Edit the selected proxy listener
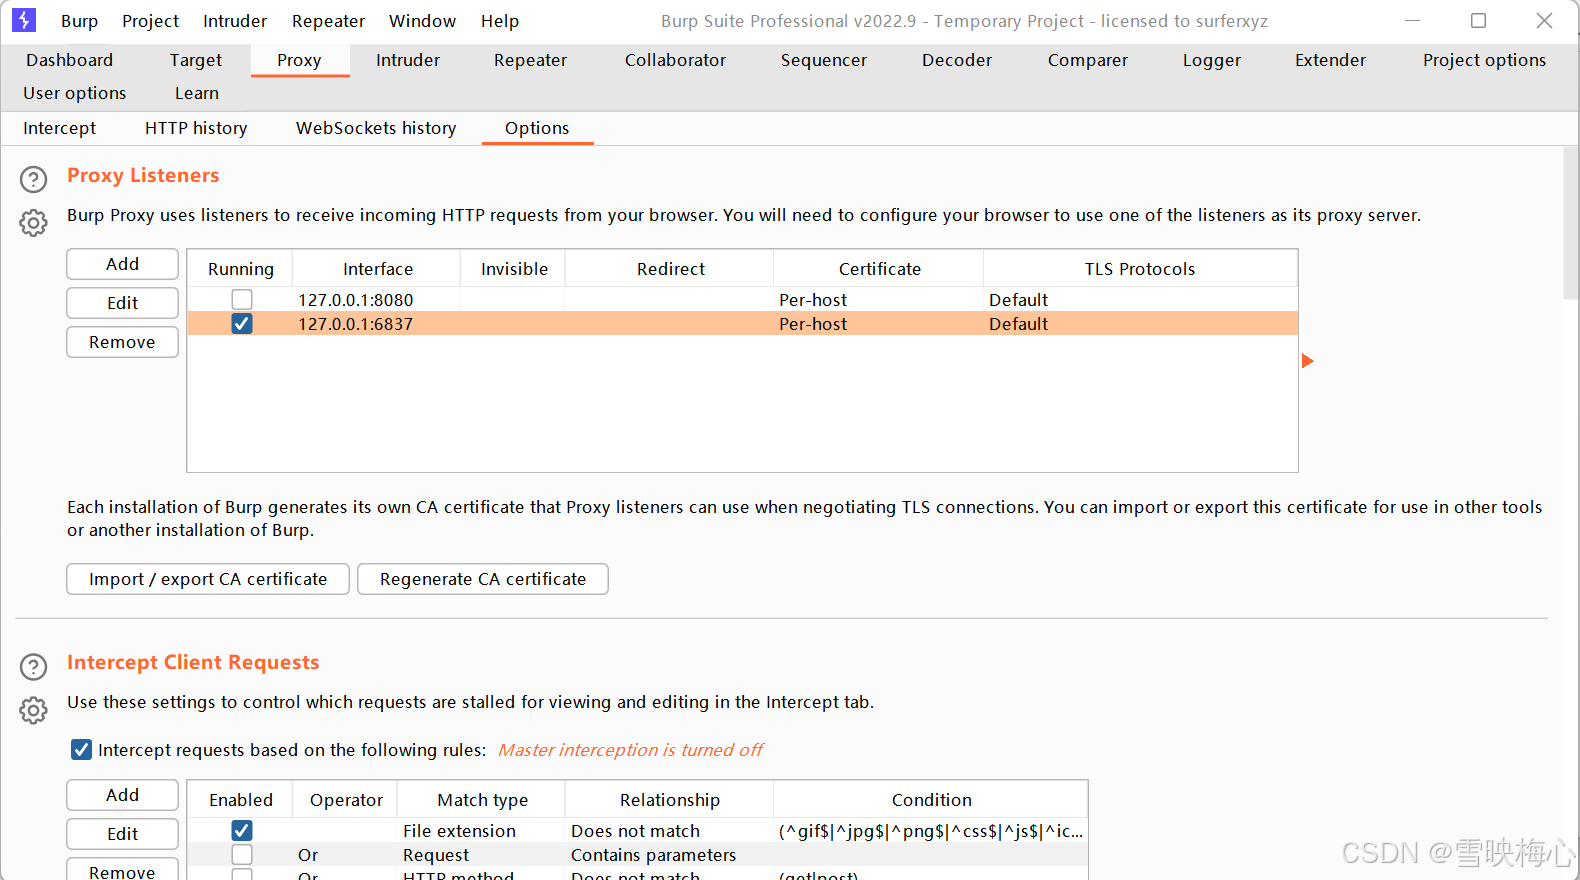This screenshot has width=1580, height=880. (122, 303)
